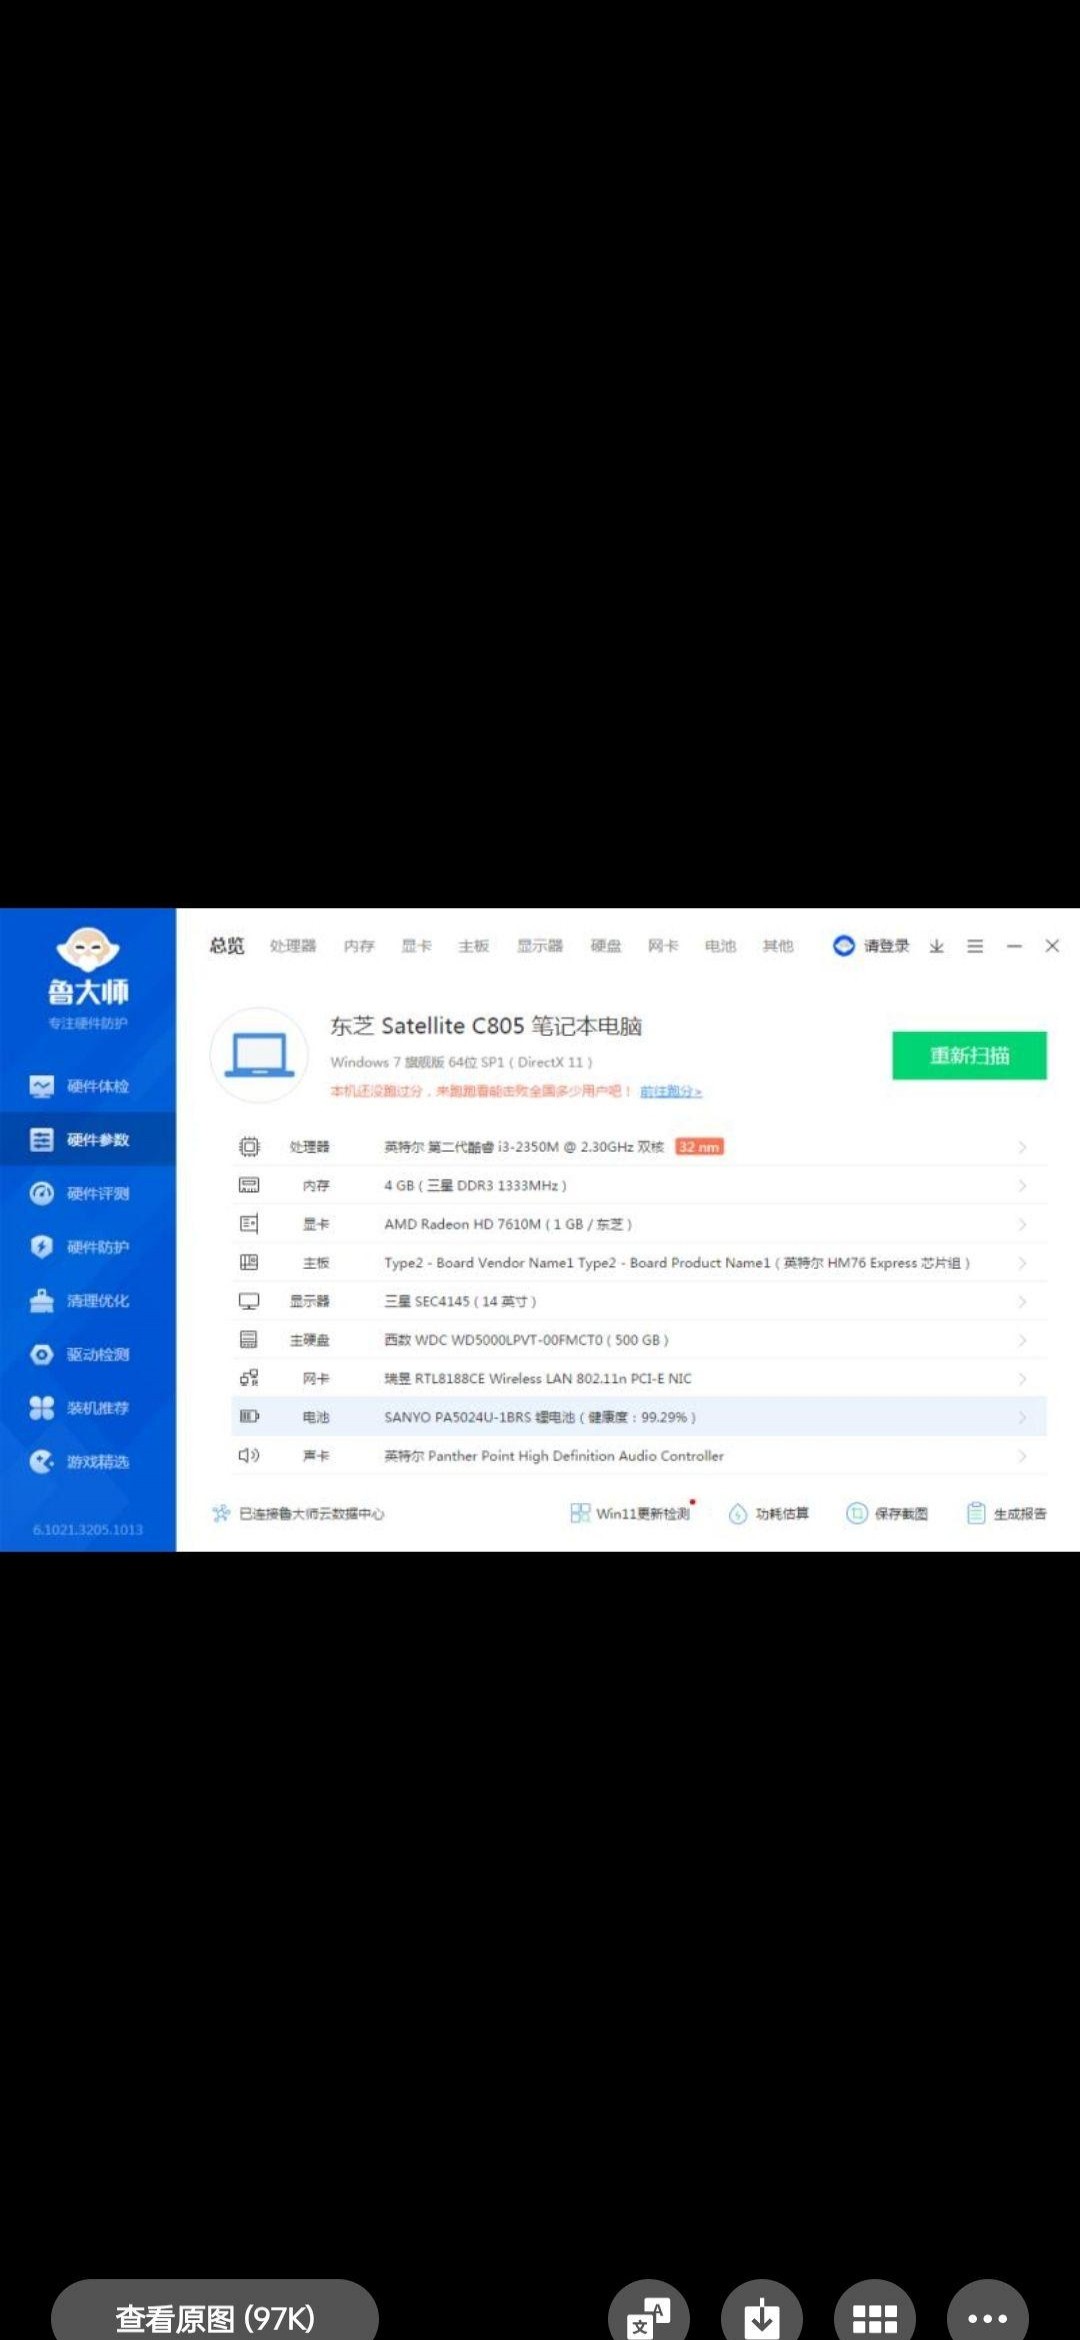
Task: Switch to the 硬盘 tab
Action: pos(606,946)
